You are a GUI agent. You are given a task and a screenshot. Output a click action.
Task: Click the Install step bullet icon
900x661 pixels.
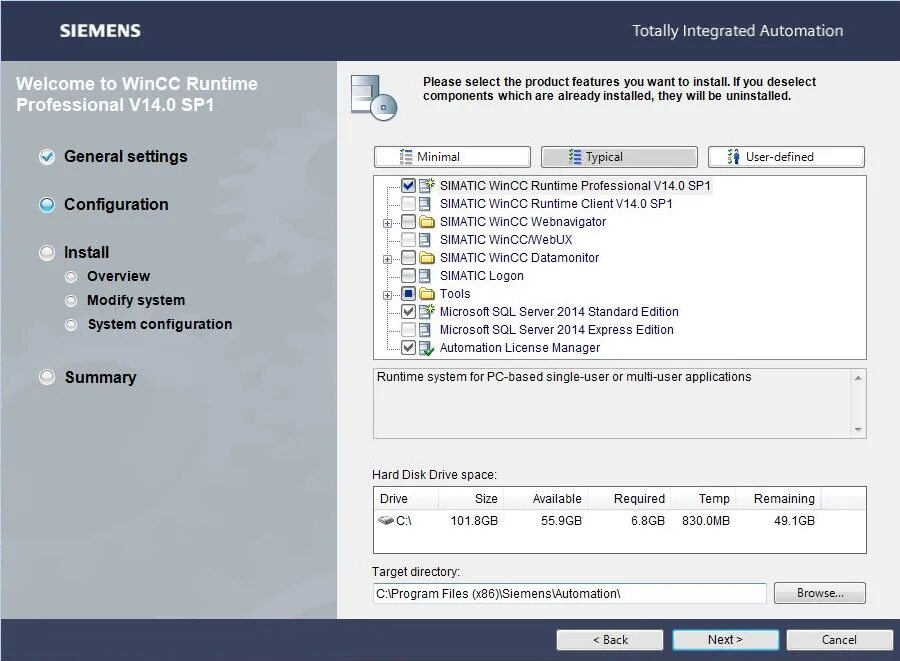(47, 253)
